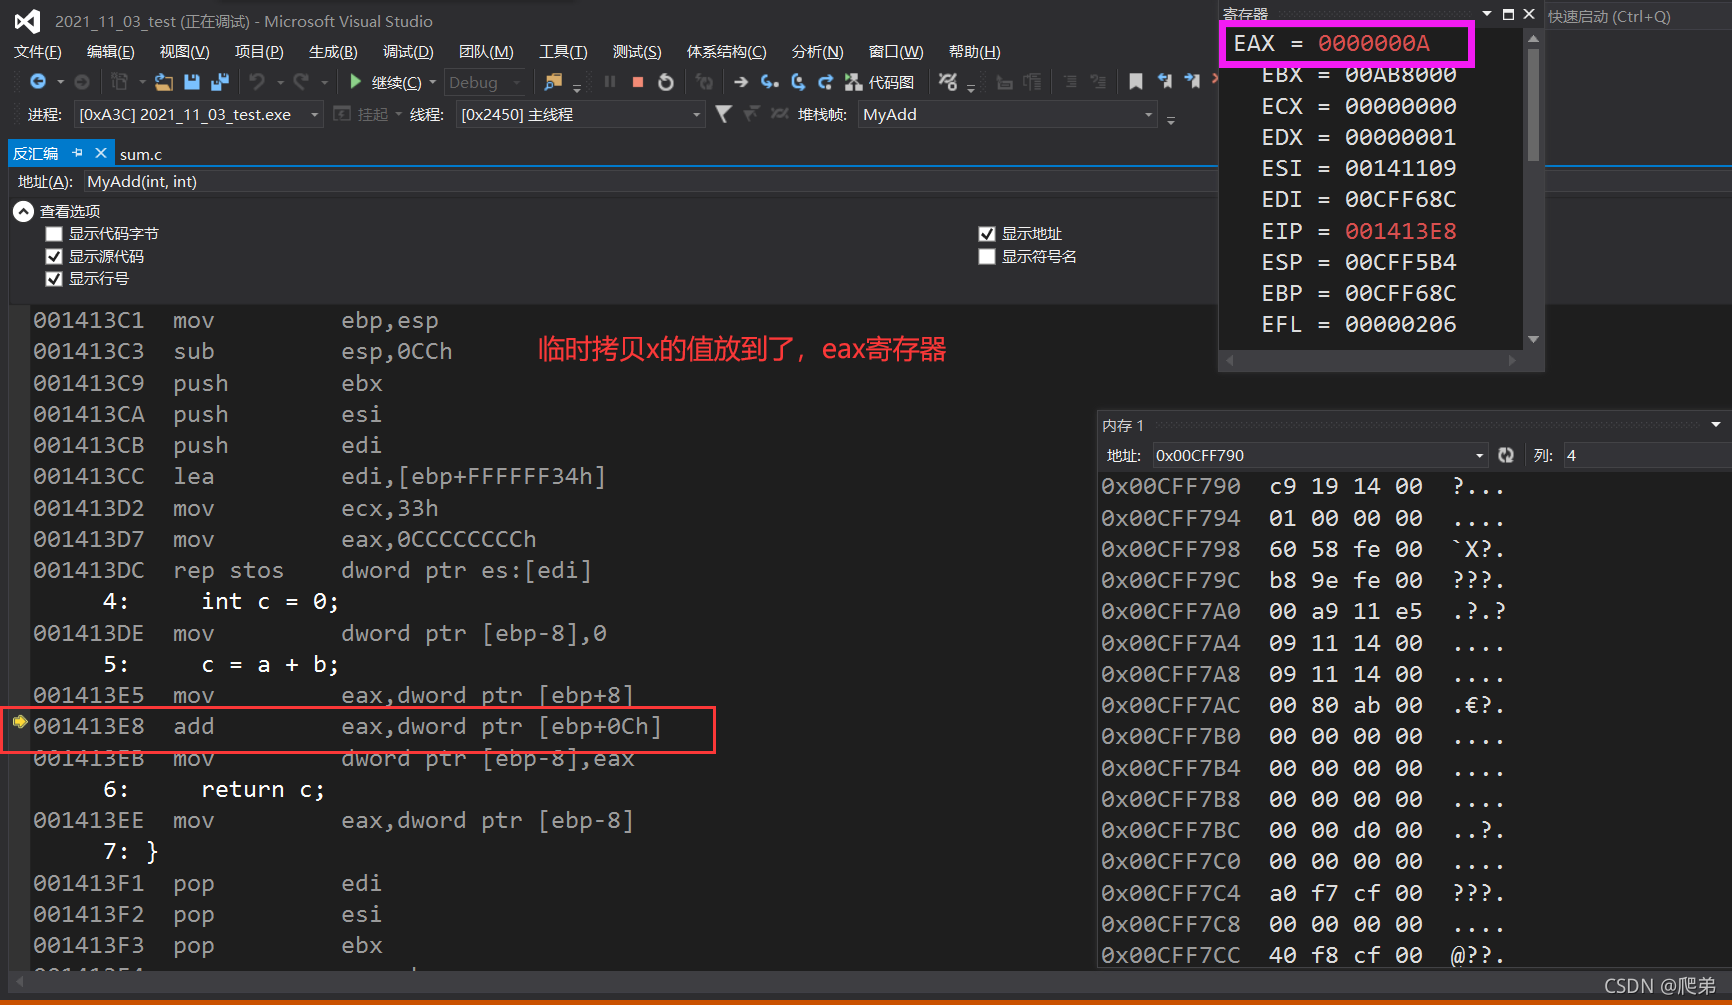1732x1005 pixels.
Task: Click the registers window horizontal scrollbar
Action: (1371, 360)
